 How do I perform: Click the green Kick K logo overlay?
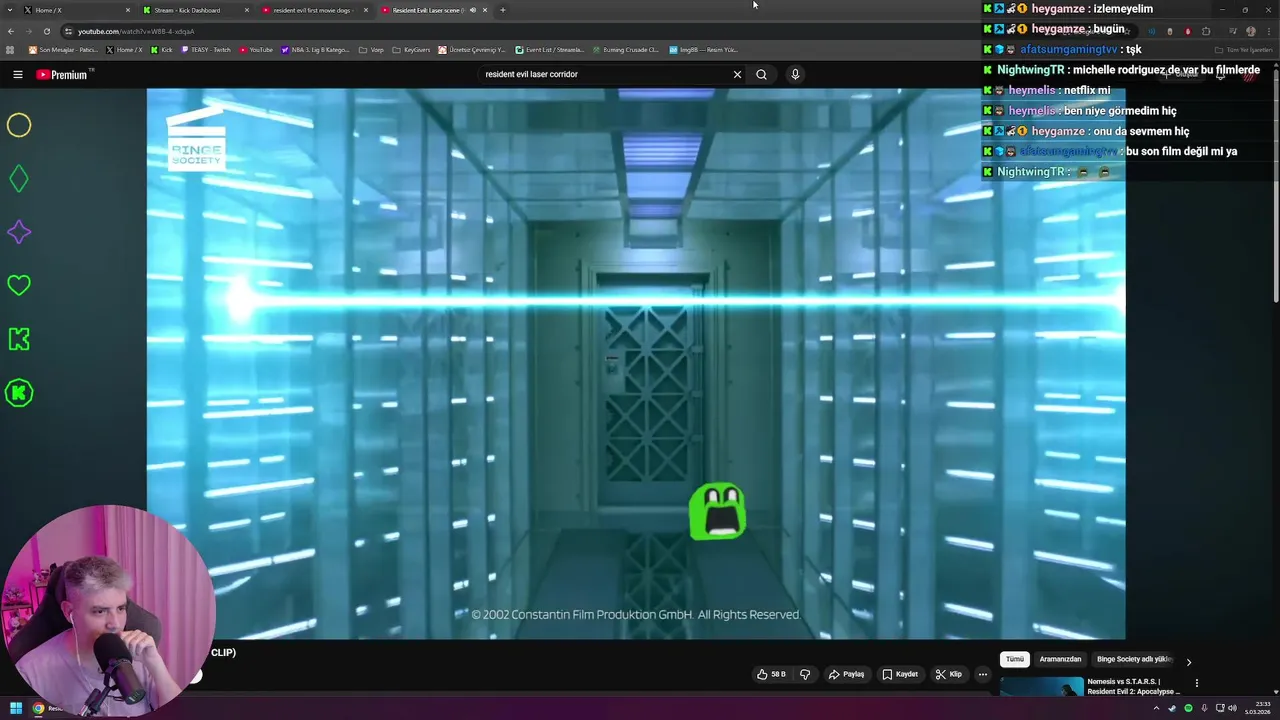pos(19,339)
